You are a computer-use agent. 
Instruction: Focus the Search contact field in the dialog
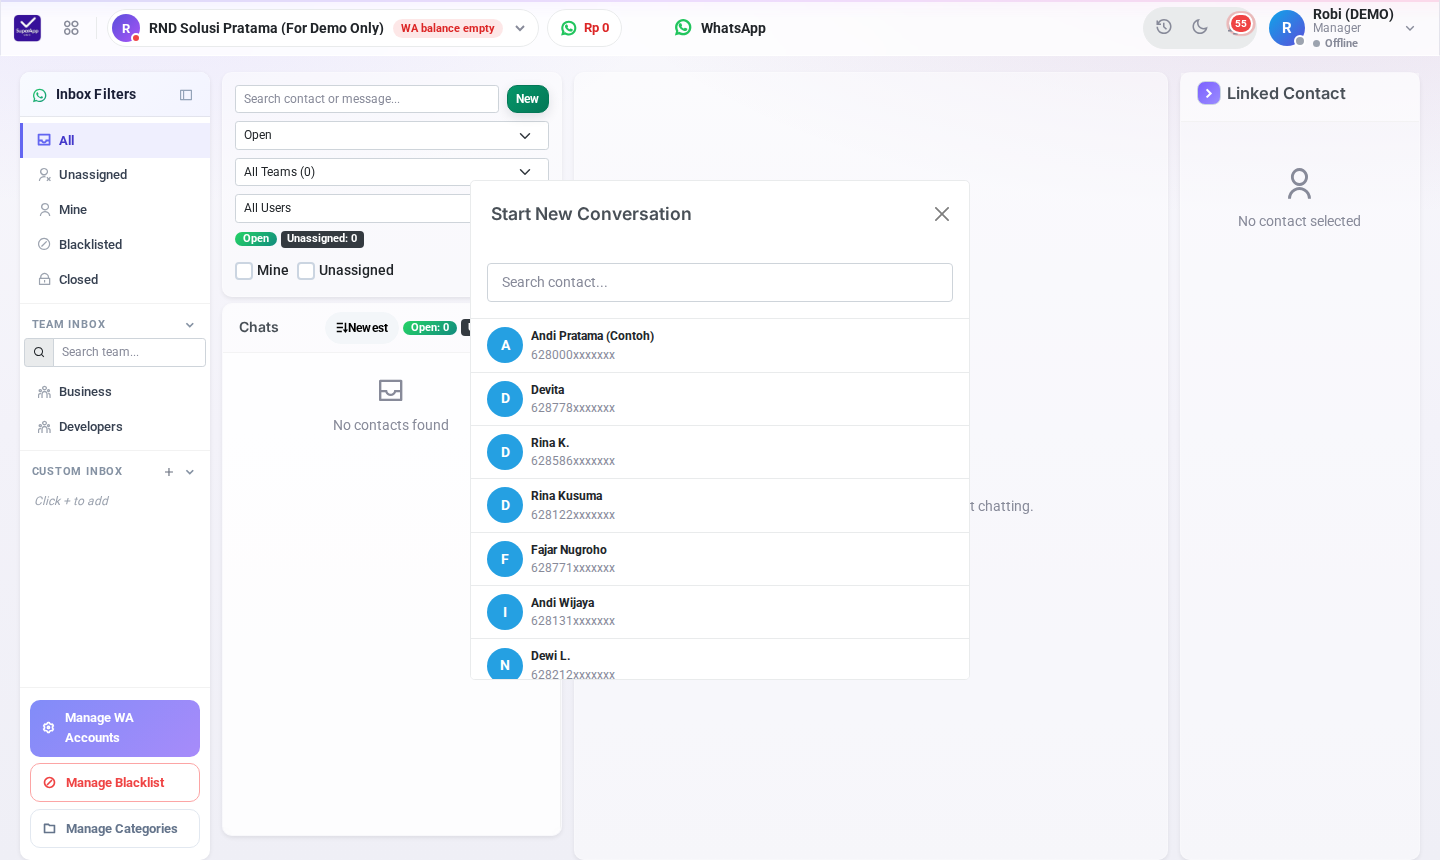[720, 283]
